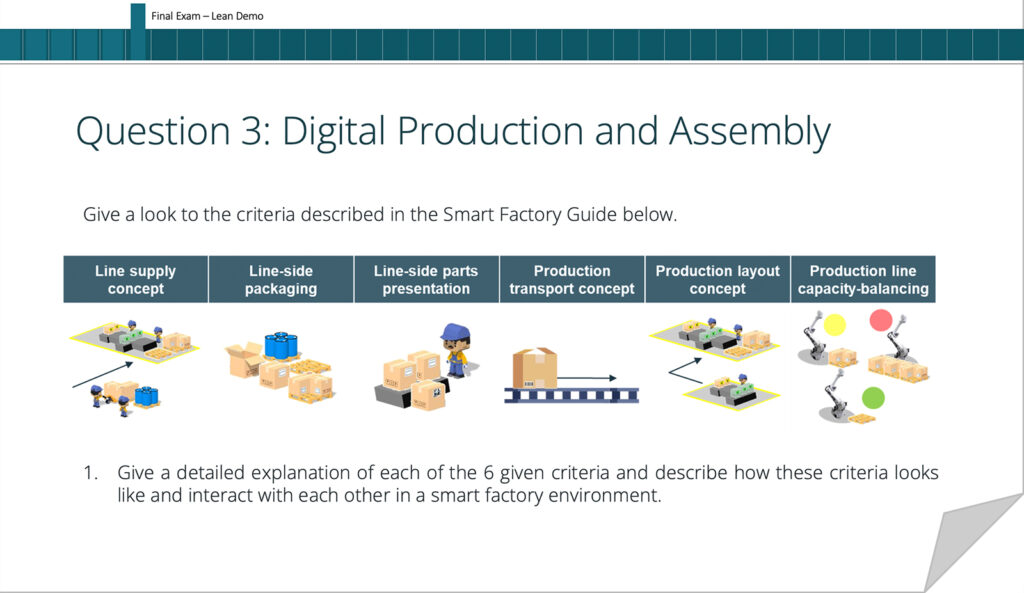Select the Production transport concept header cell
Image resolution: width=1024 pixels, height=593 pixels.
(x=572, y=280)
